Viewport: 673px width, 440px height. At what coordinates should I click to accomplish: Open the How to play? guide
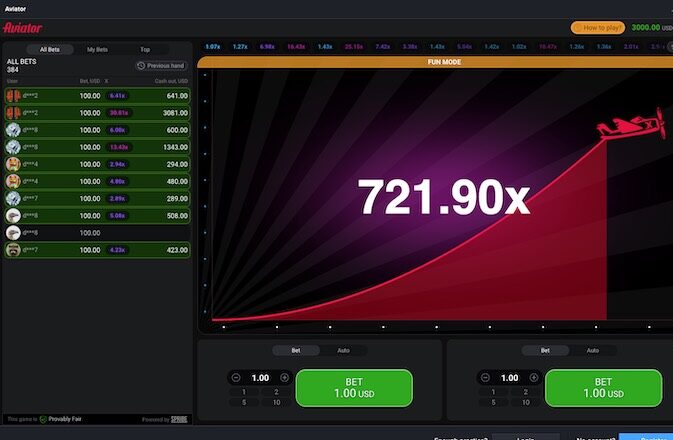pos(597,28)
